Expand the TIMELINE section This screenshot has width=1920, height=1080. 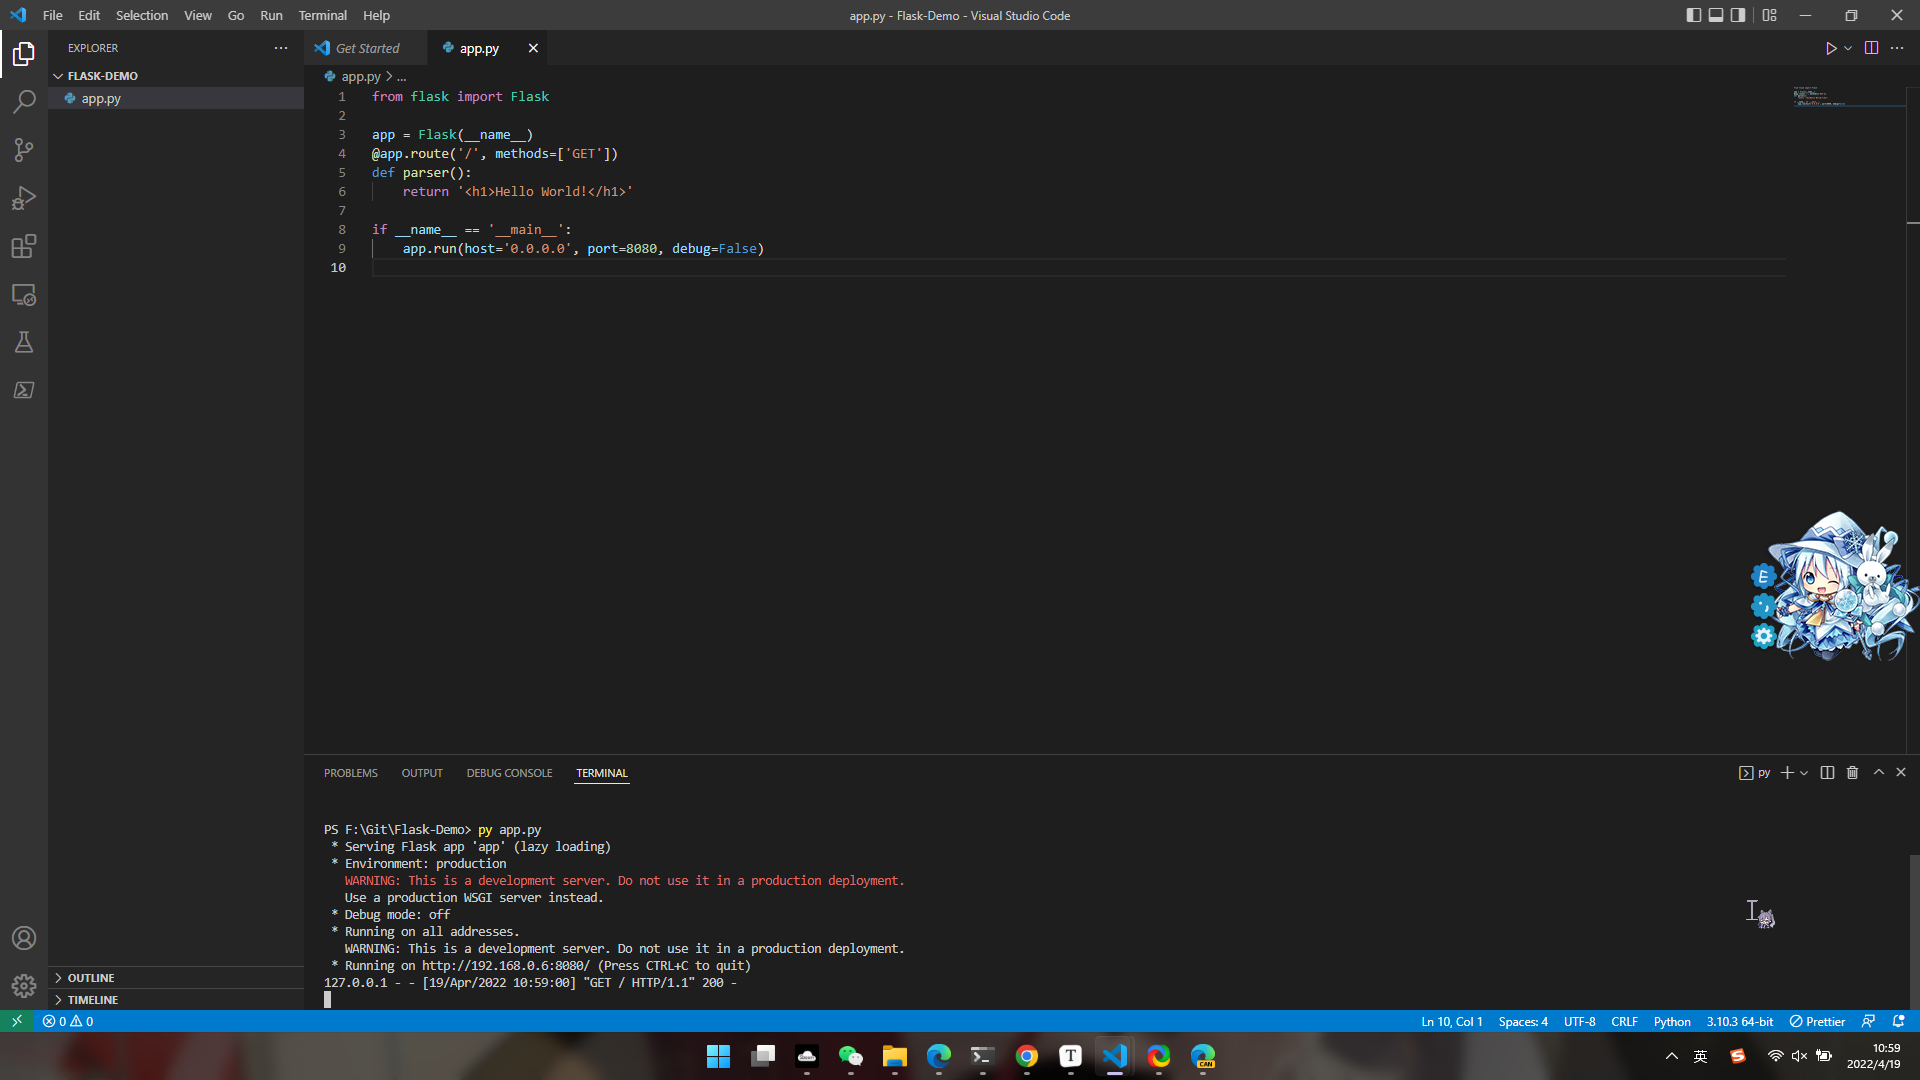coord(93,1000)
